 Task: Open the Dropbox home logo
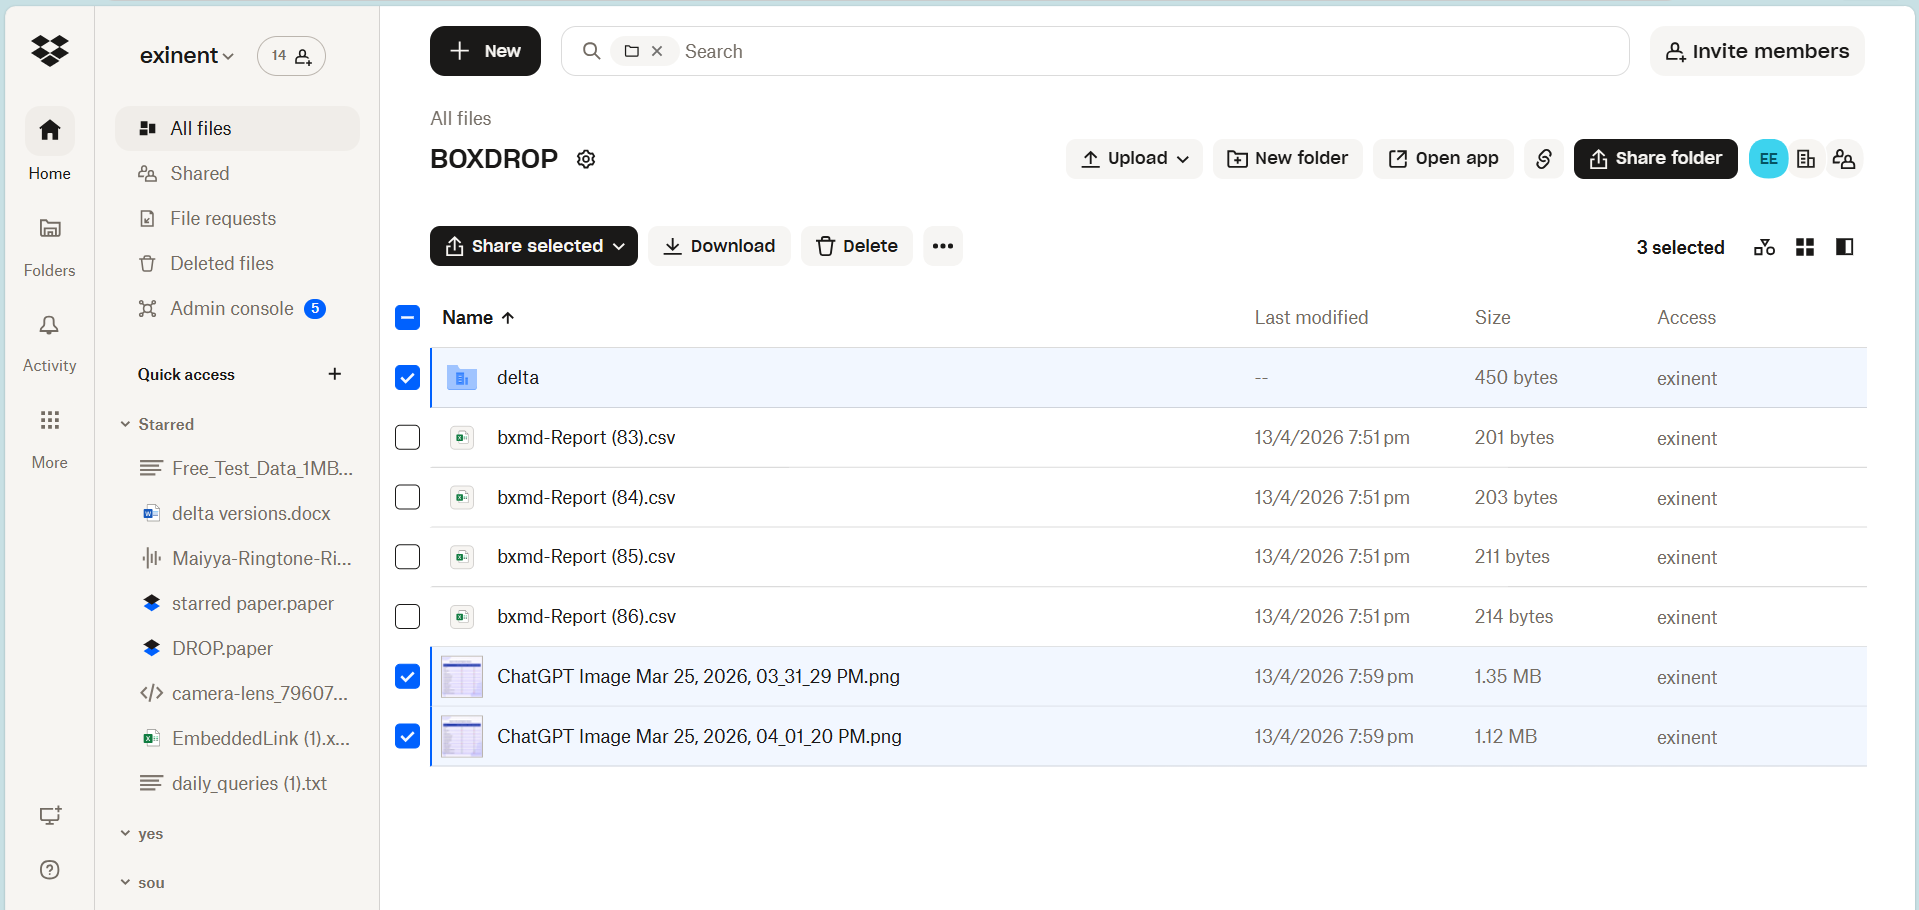tap(49, 51)
